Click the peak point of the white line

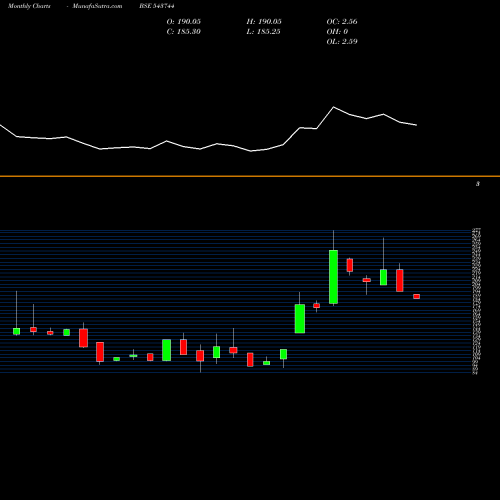[334, 107]
